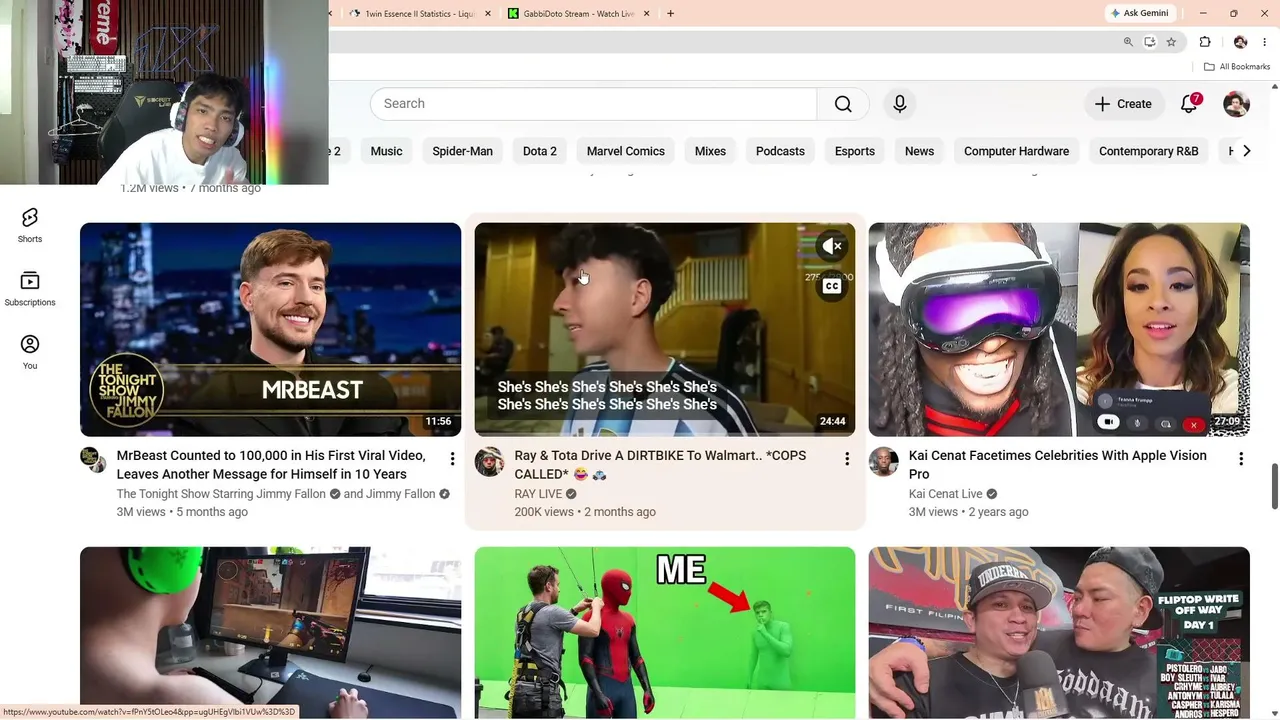The image size is (1280, 720).
Task: Go to RAY LIVE channel name
Action: (x=538, y=494)
